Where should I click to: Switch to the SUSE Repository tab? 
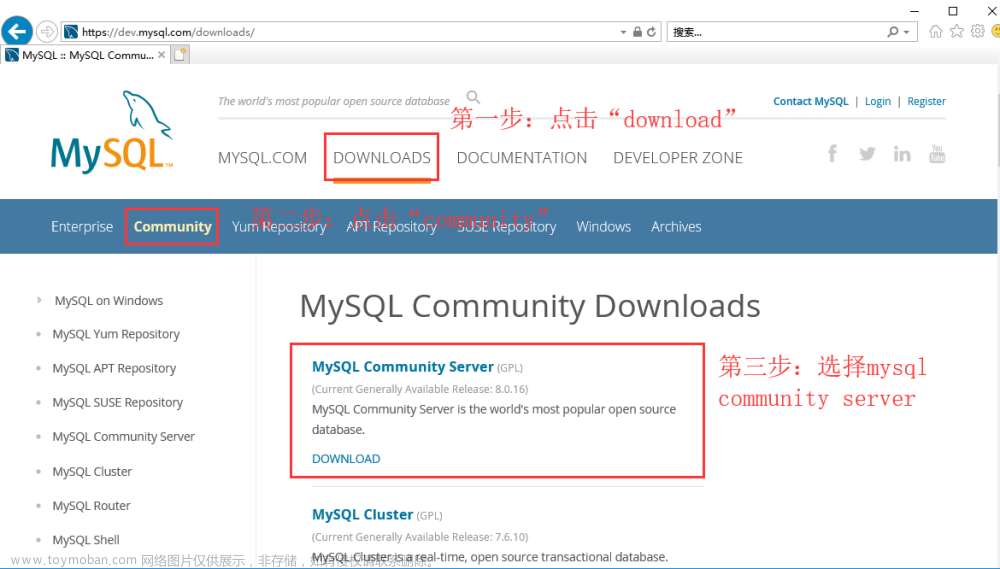coord(506,226)
